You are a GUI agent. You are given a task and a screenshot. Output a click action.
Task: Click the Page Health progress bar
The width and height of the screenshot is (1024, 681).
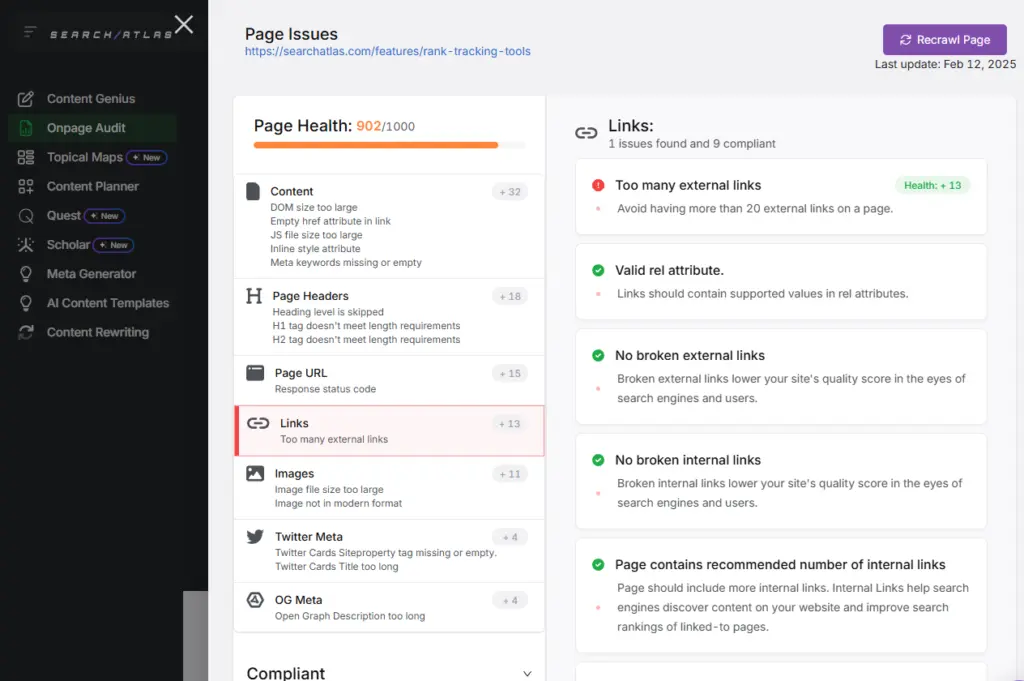(x=389, y=145)
